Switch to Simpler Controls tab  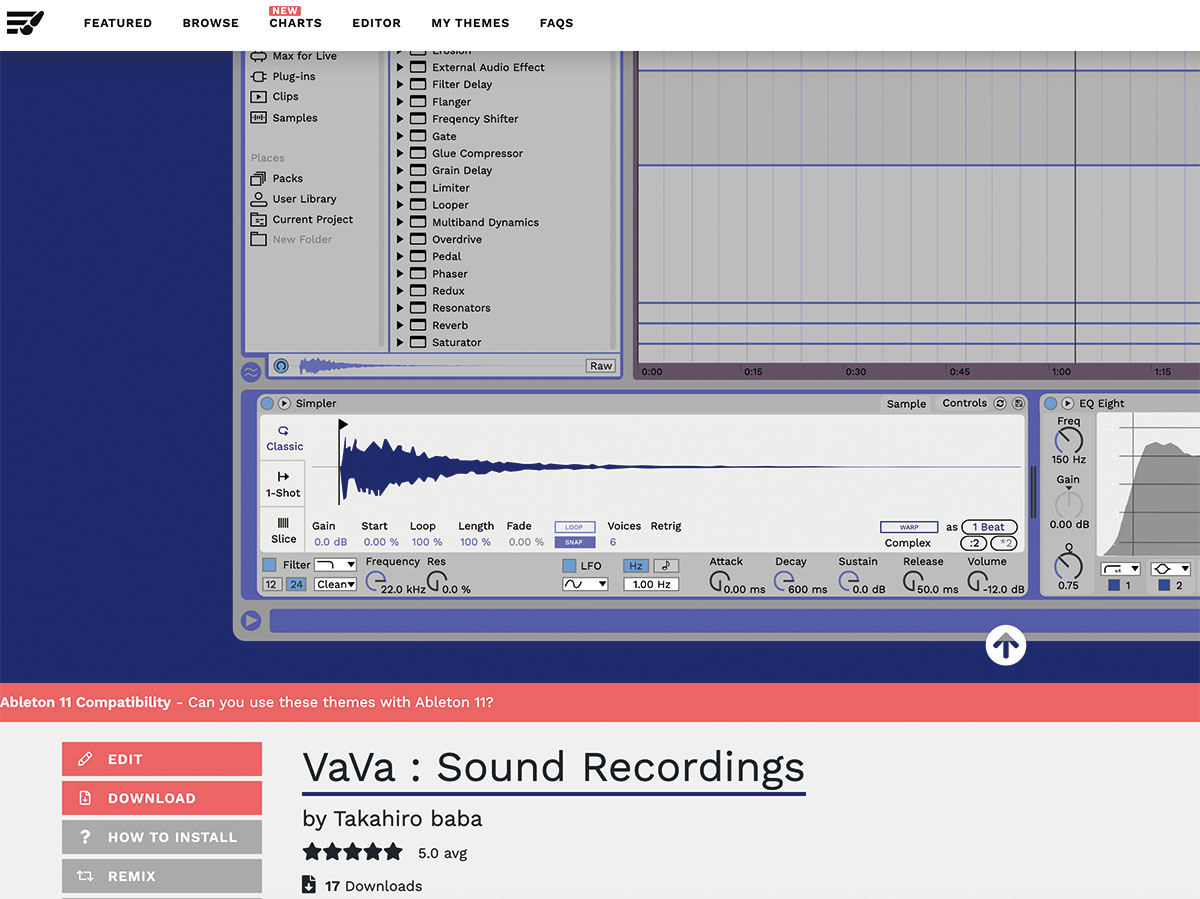click(x=964, y=403)
